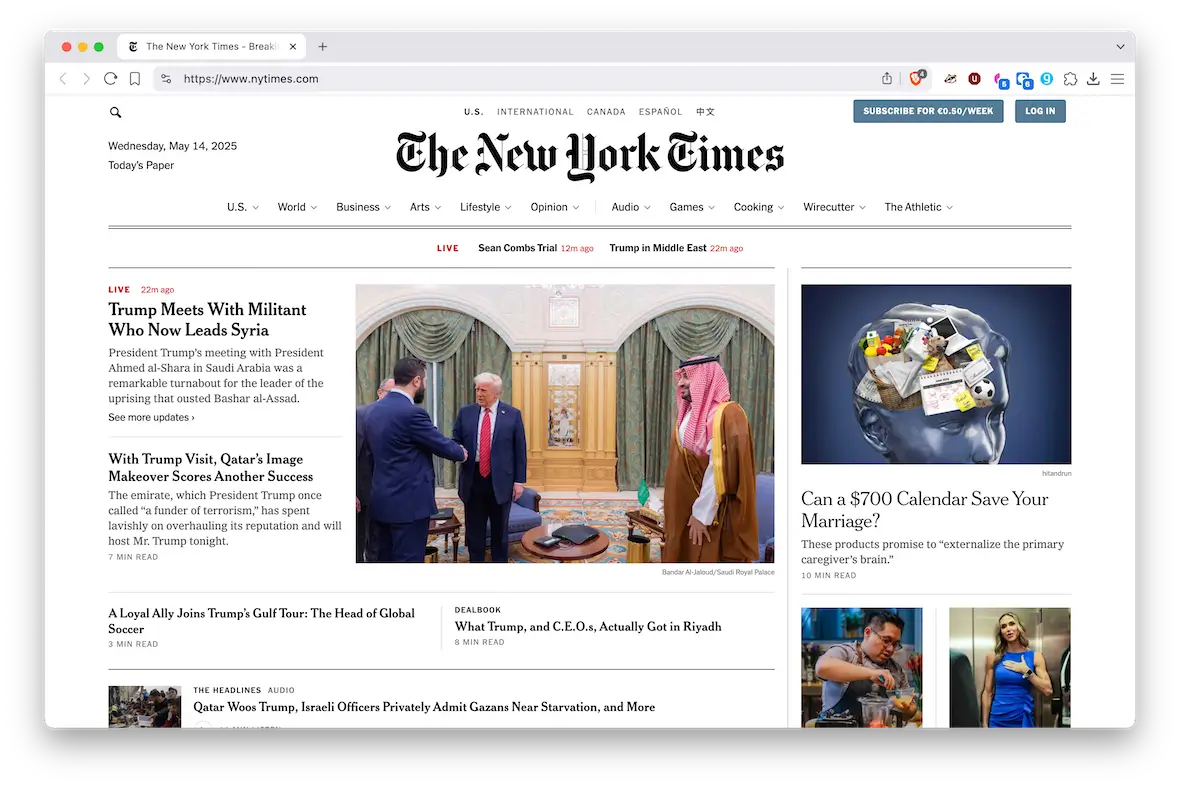
Task: Click the New York Times logo
Action: point(590,156)
